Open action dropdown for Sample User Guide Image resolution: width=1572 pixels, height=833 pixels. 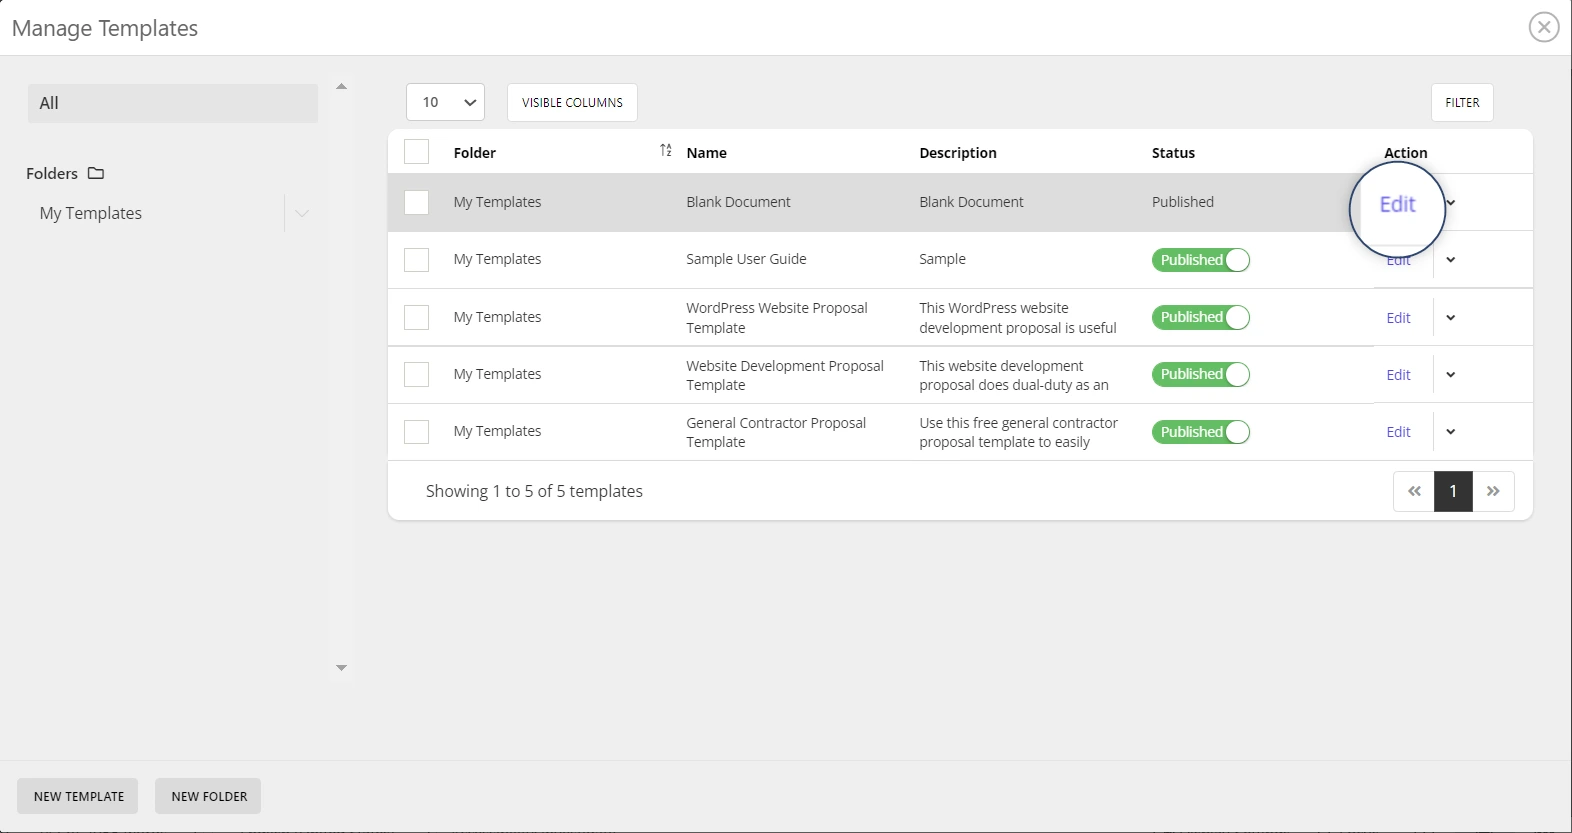[1451, 260]
